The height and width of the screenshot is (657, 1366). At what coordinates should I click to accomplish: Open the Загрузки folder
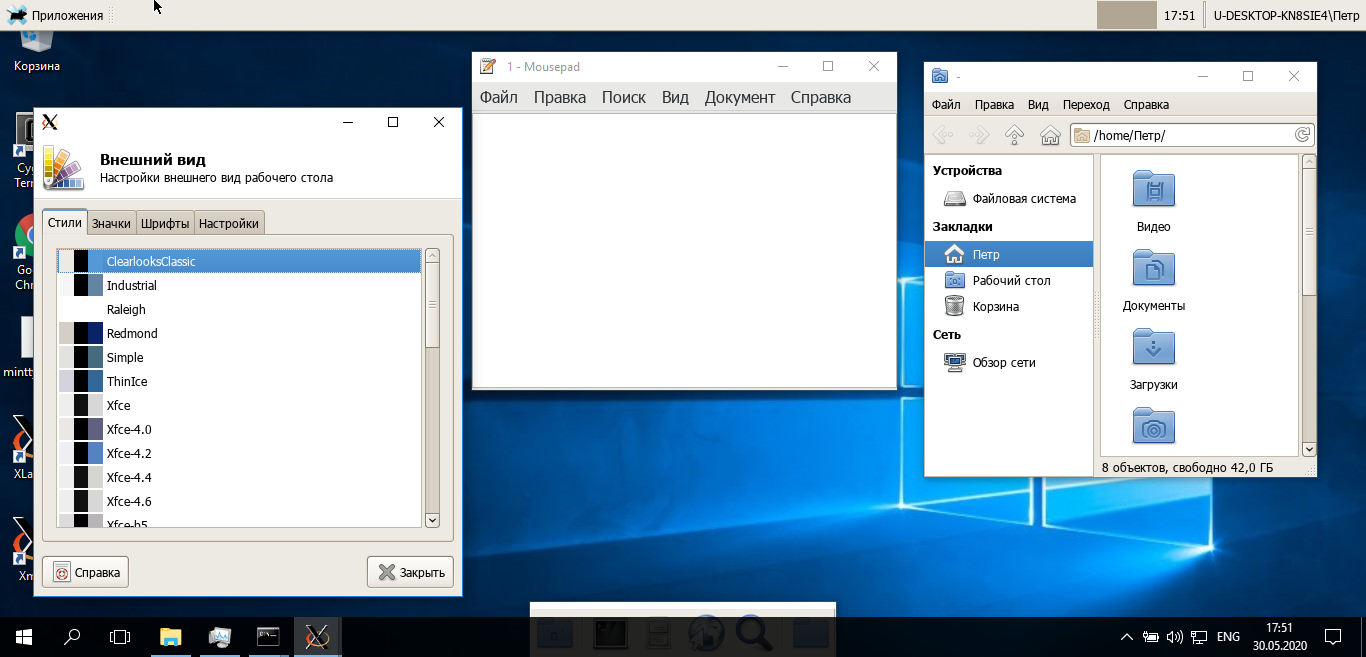tap(1153, 349)
